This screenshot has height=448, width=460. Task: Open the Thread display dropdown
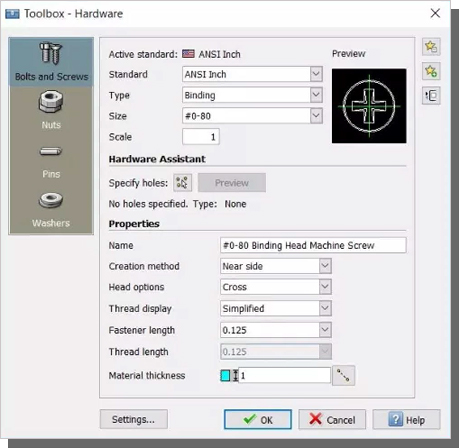point(325,308)
